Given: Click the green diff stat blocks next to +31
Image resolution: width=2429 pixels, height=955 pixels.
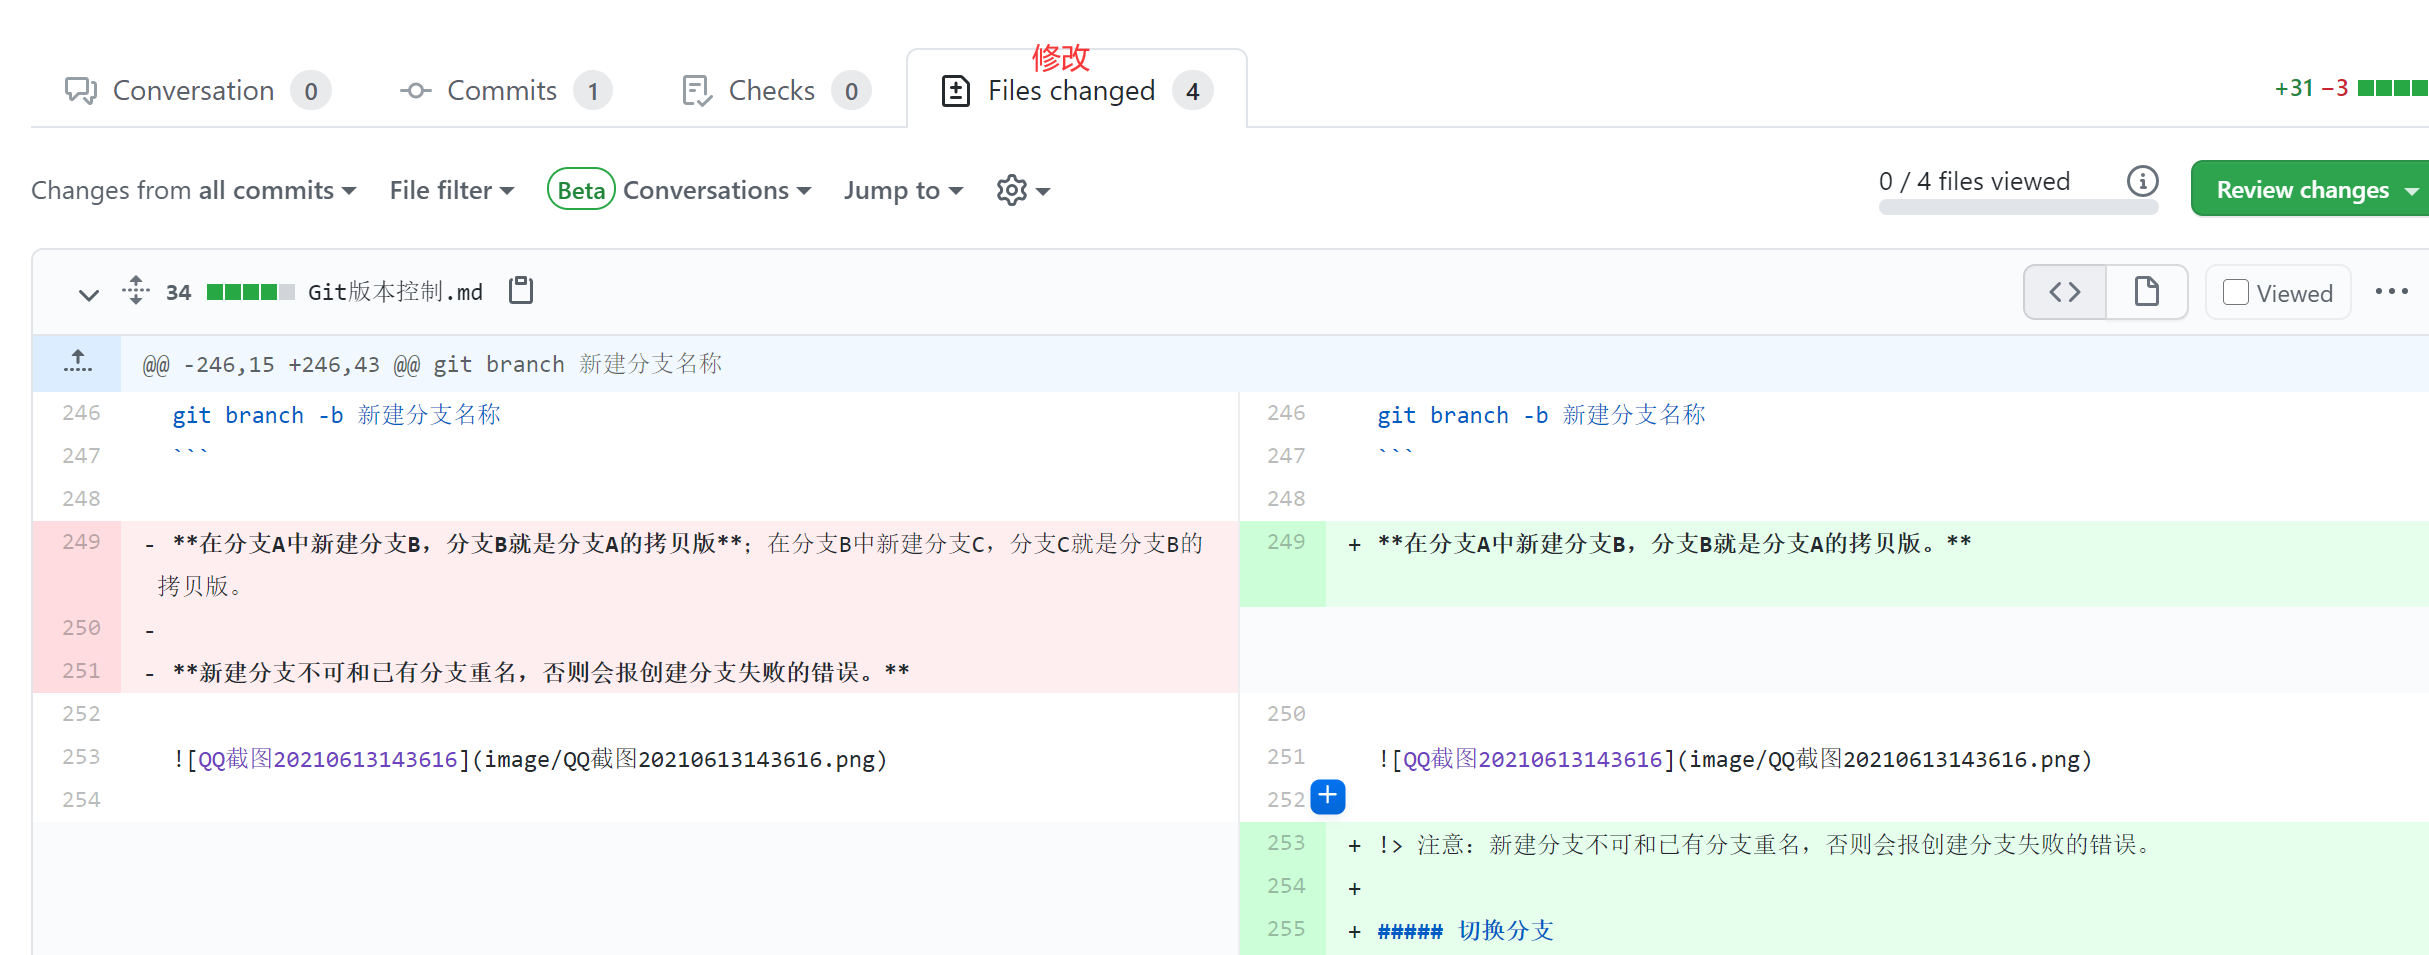Looking at the screenshot, I should [2392, 88].
